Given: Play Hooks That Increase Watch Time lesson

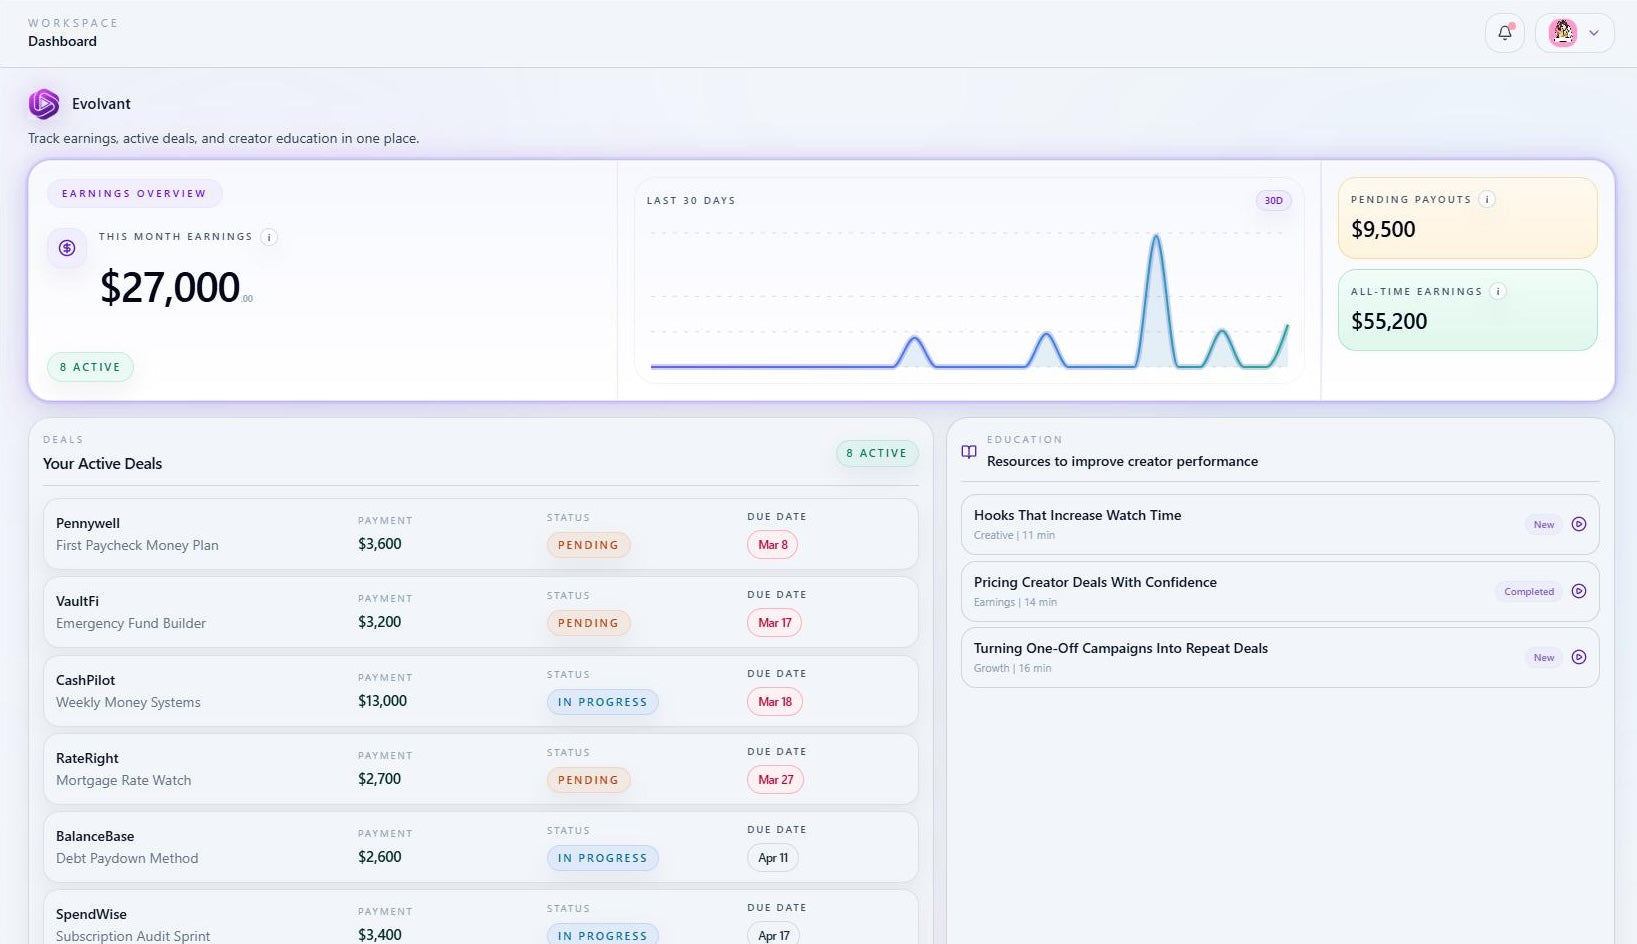Looking at the screenshot, I should coord(1579,524).
